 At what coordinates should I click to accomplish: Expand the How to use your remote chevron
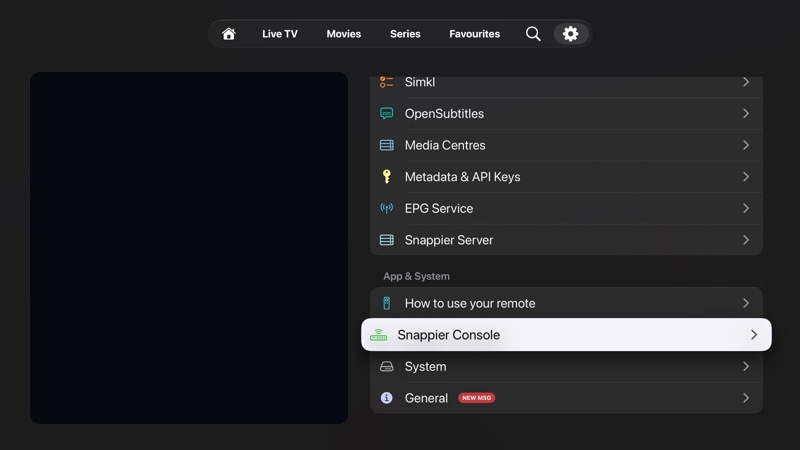click(746, 303)
